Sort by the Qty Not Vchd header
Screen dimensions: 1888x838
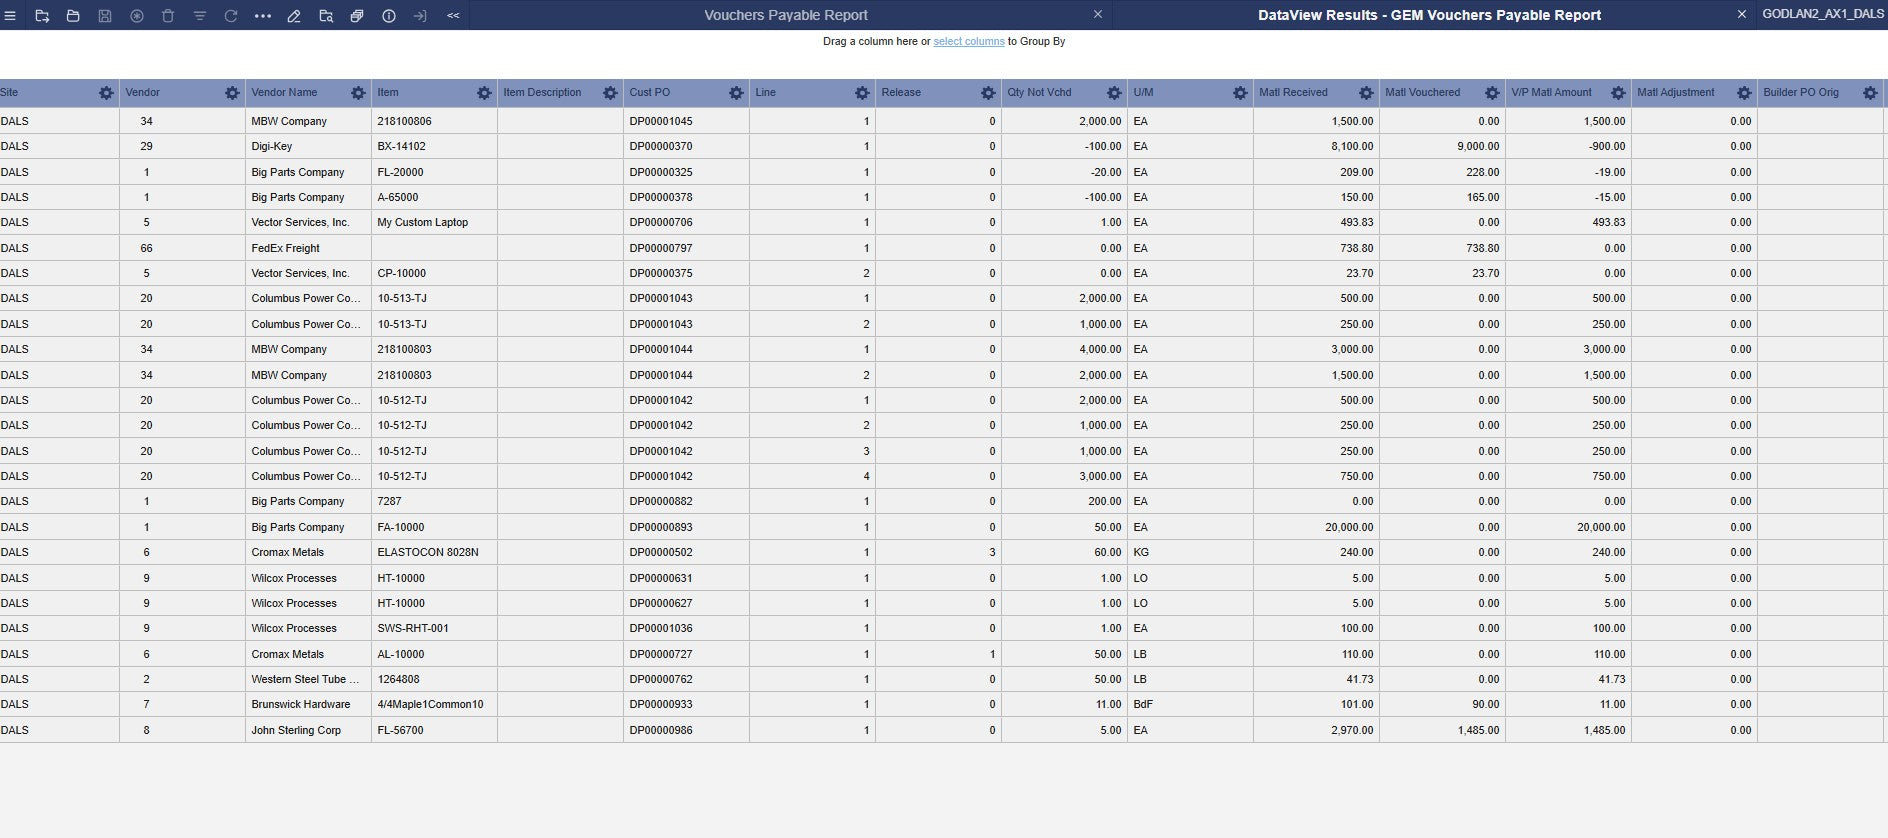tap(1039, 93)
